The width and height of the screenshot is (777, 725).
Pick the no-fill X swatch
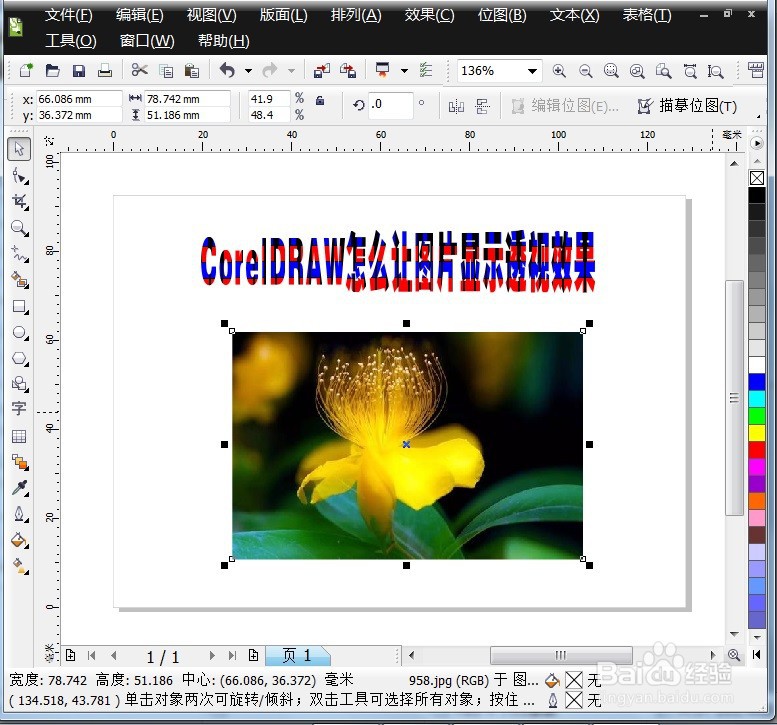pos(757,178)
